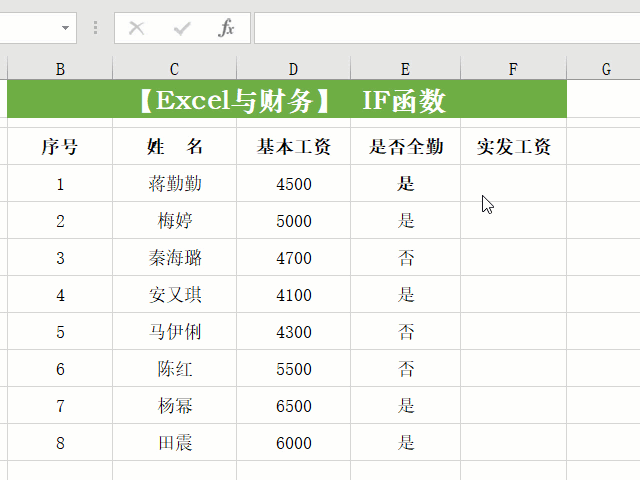
Task: Click the 基本工资 header cell
Action: coord(293,147)
